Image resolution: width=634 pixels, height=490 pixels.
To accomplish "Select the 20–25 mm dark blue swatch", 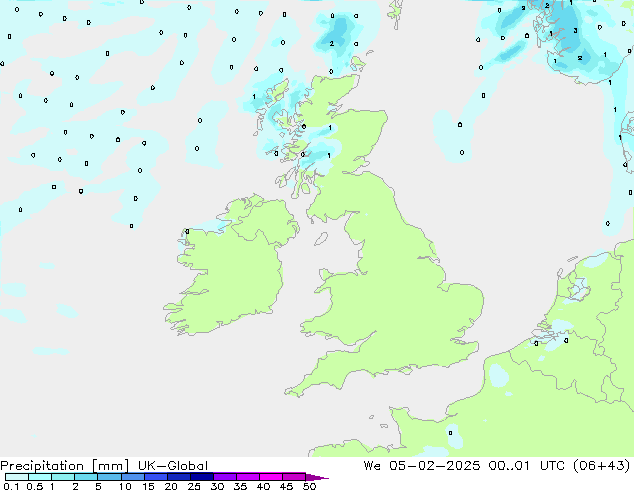I will pyautogui.click(x=179, y=477).
